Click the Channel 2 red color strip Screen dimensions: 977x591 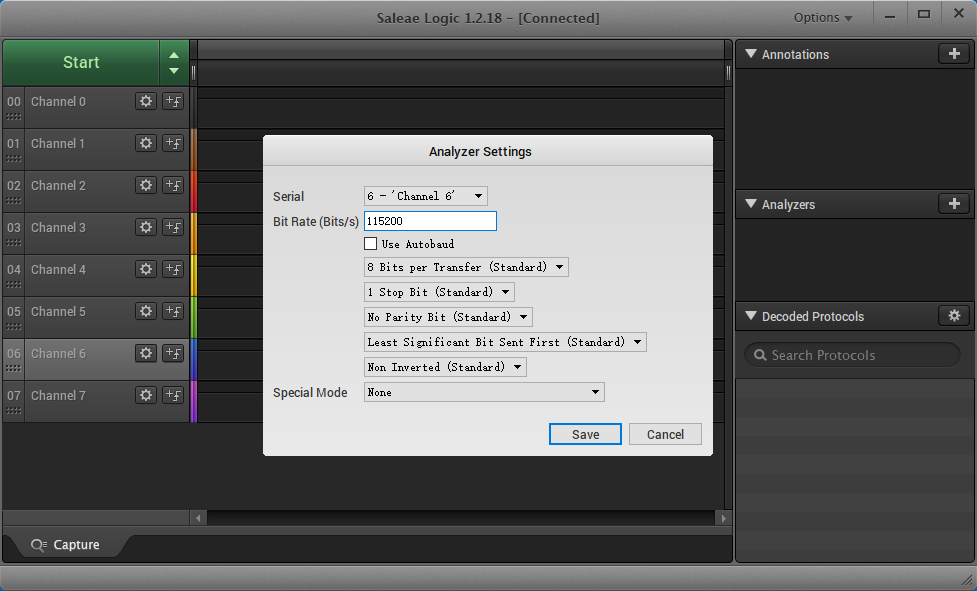(194, 191)
